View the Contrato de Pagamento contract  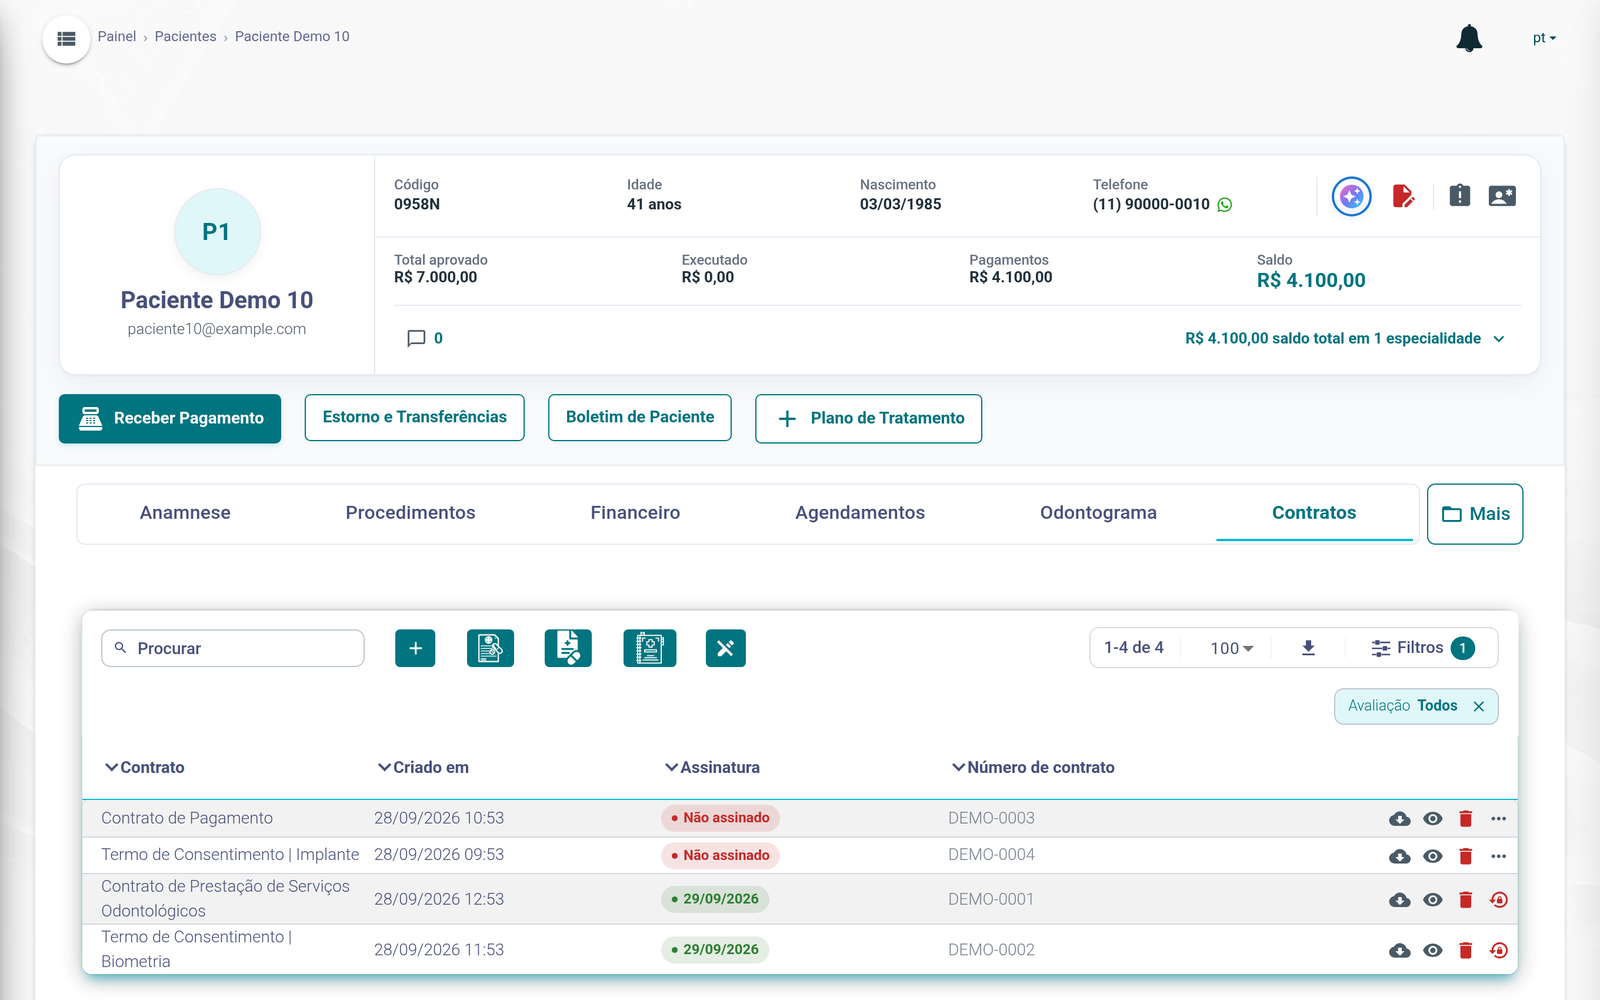(1433, 819)
